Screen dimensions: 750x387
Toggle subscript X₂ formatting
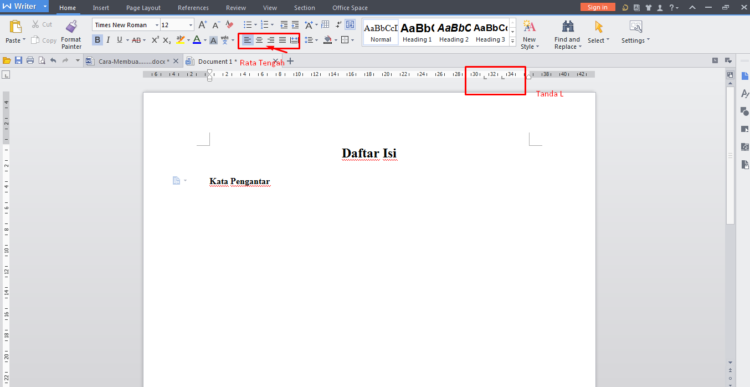[166, 40]
